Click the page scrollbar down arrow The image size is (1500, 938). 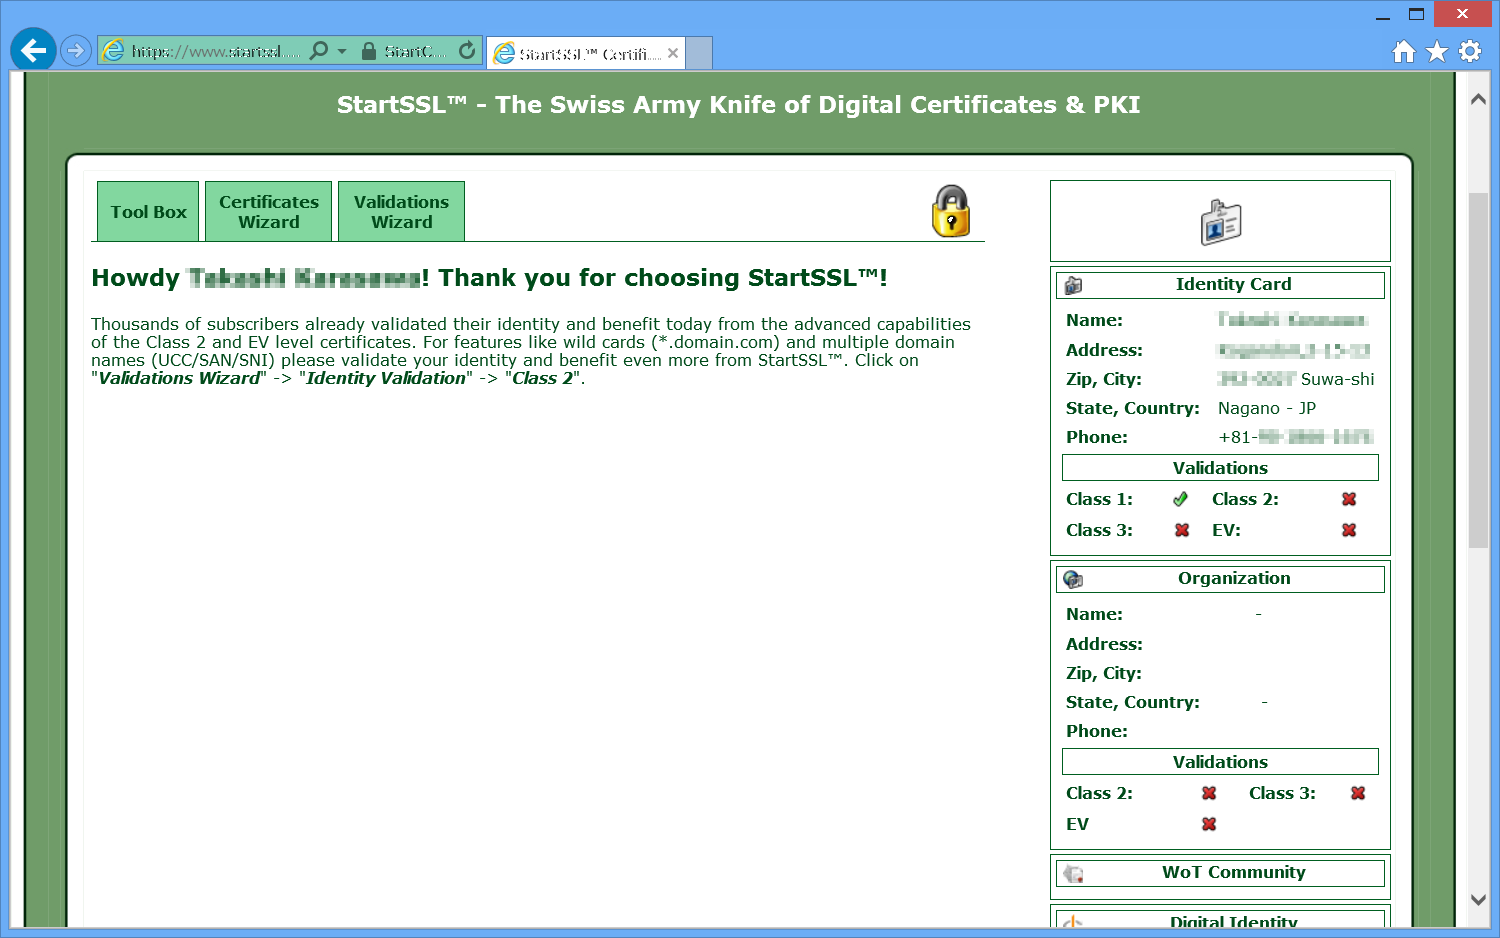click(x=1478, y=899)
